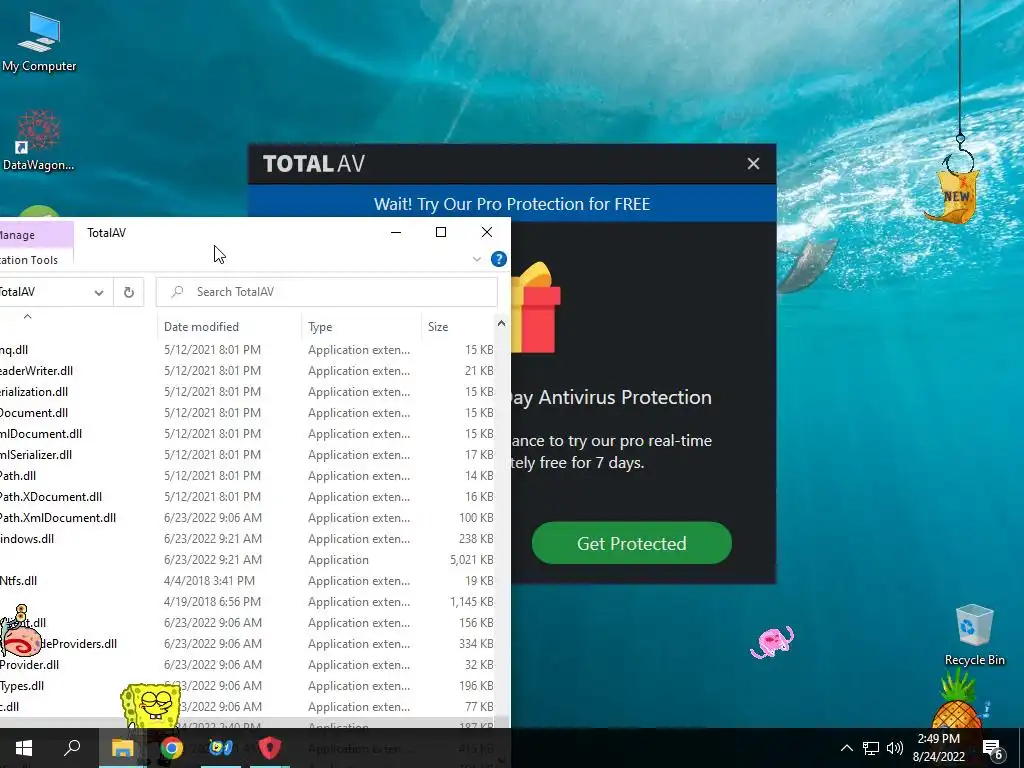1024x768 pixels.
Task: Click the Search TotalAV field
Action: point(327,292)
